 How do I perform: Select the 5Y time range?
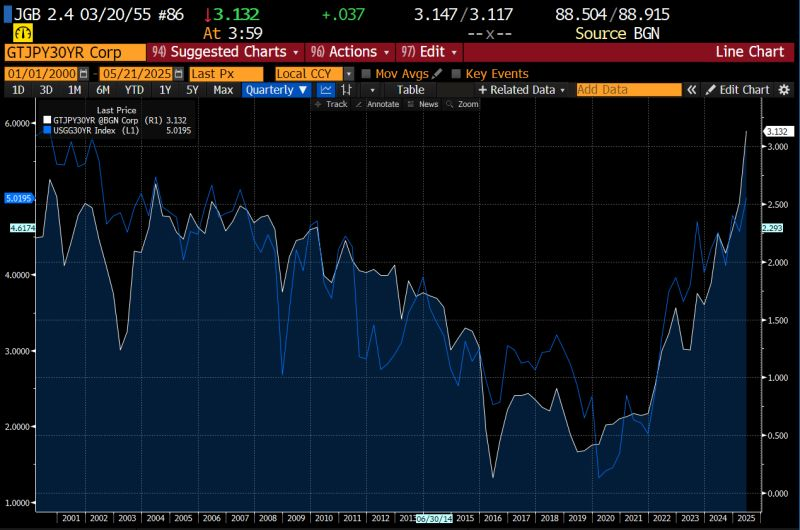[x=192, y=90]
